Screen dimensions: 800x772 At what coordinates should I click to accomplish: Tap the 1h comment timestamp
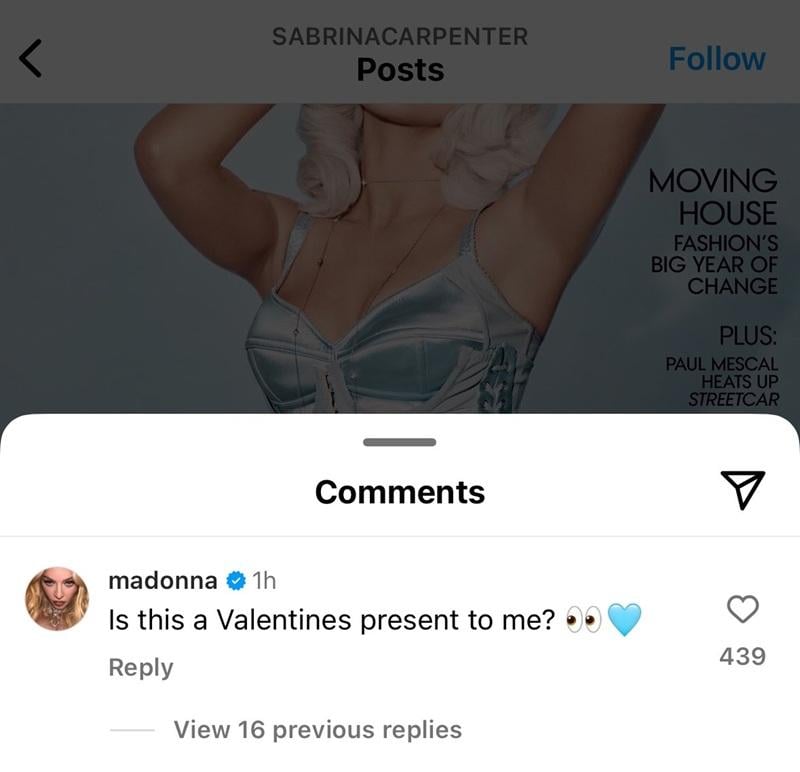(264, 581)
